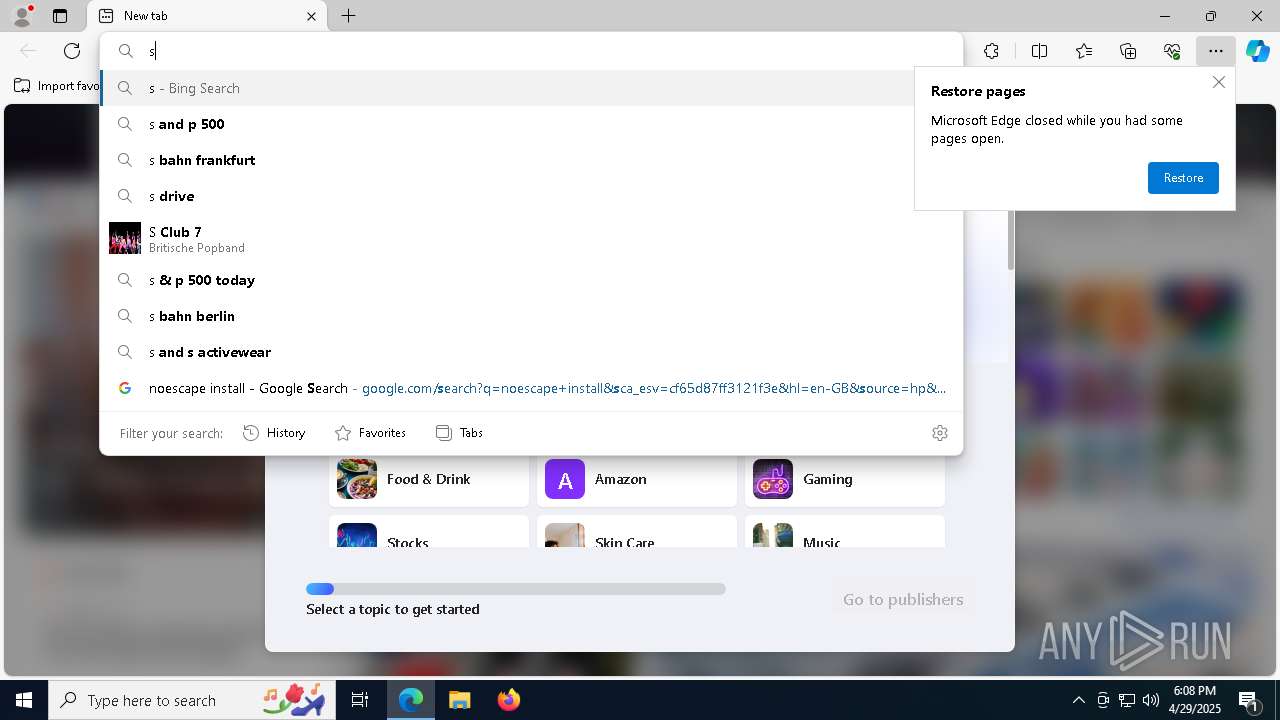The image size is (1280, 720).
Task: Open search suggestion settings gear
Action: coord(940,433)
